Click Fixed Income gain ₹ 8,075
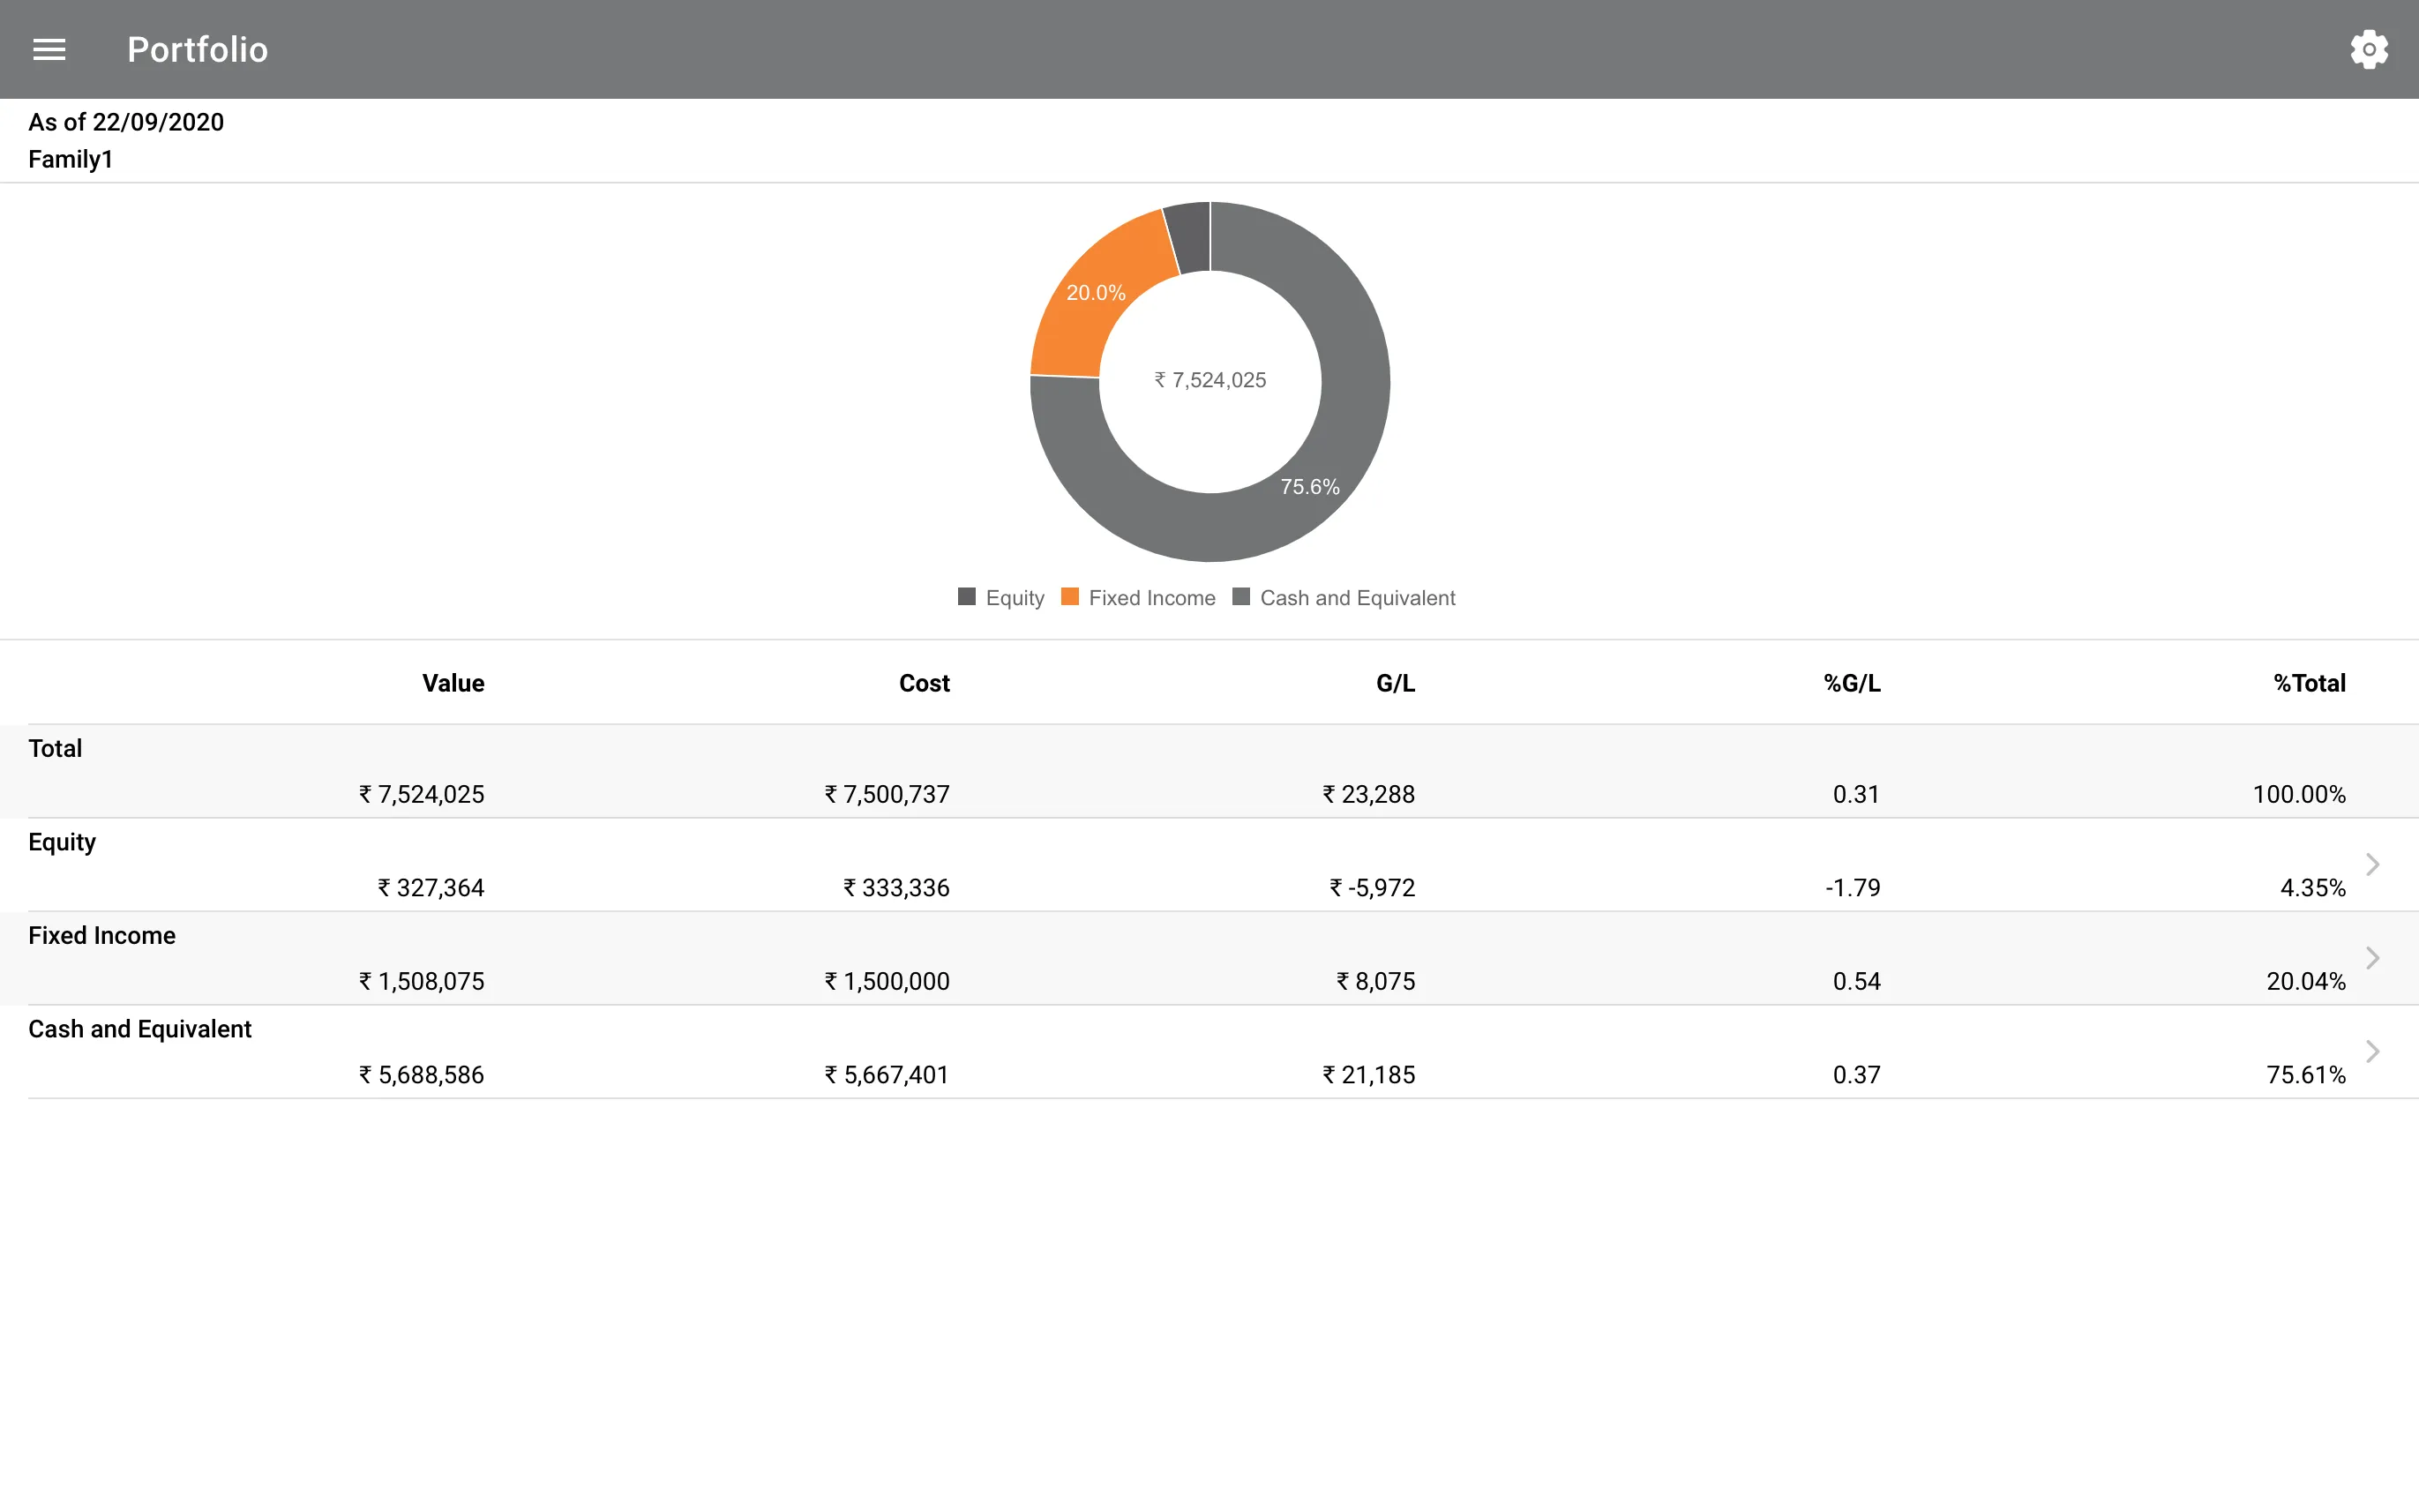The width and height of the screenshot is (2419, 1512). coord(1375,981)
